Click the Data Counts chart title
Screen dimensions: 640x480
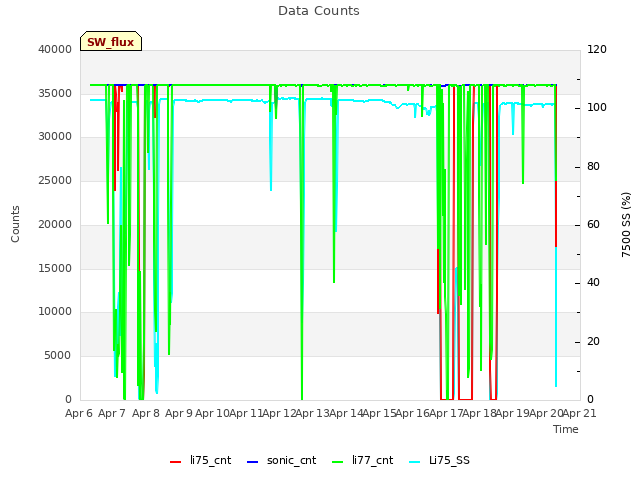[x=319, y=11]
